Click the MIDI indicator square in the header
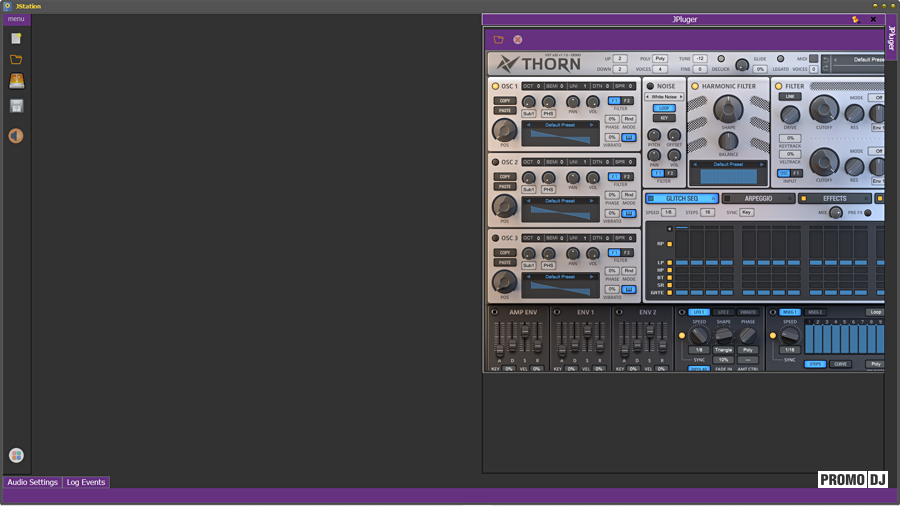900x506 pixels. click(x=813, y=59)
